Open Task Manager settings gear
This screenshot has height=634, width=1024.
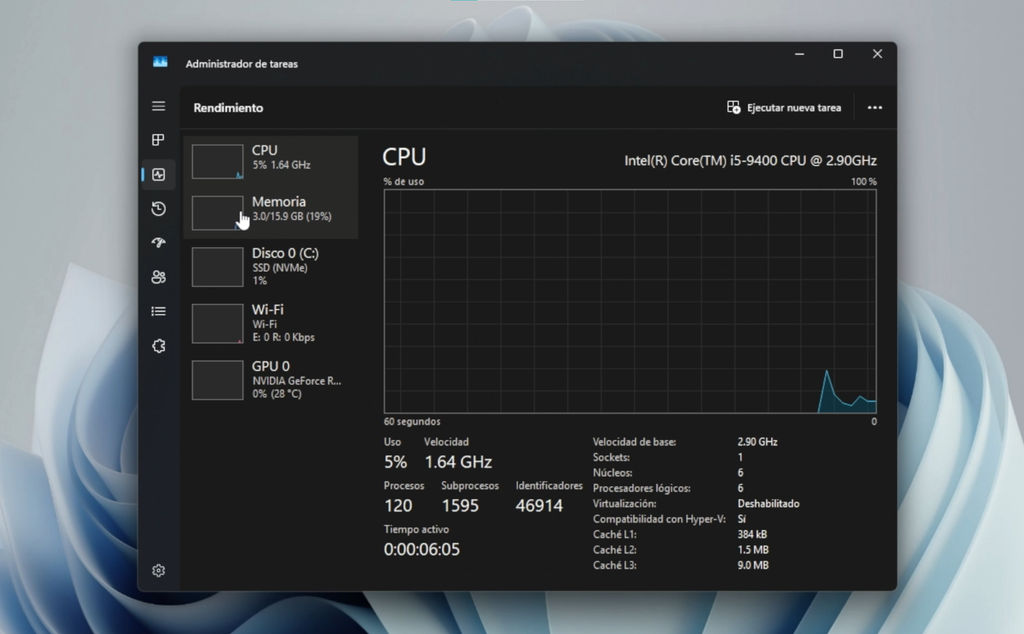159,571
